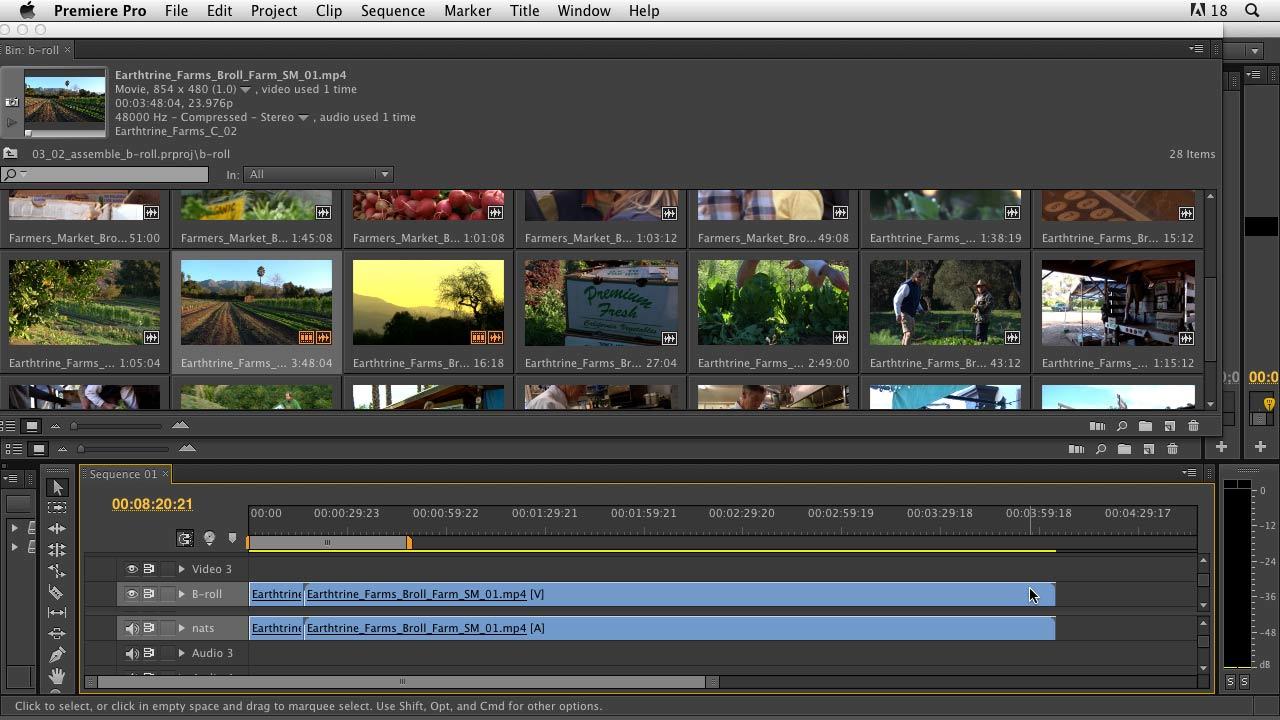Select the Ripple Edit tool

coord(57,529)
